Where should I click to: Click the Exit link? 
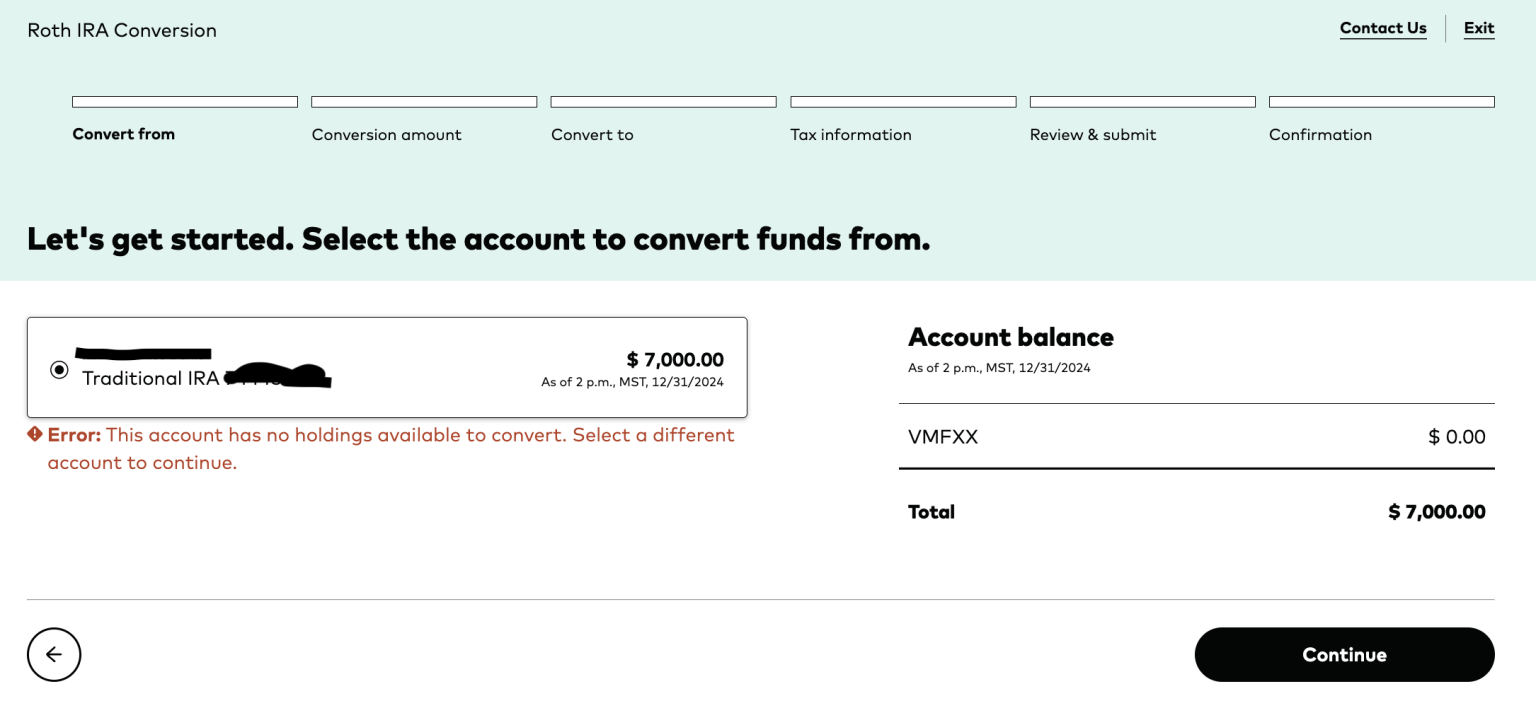tap(1479, 28)
